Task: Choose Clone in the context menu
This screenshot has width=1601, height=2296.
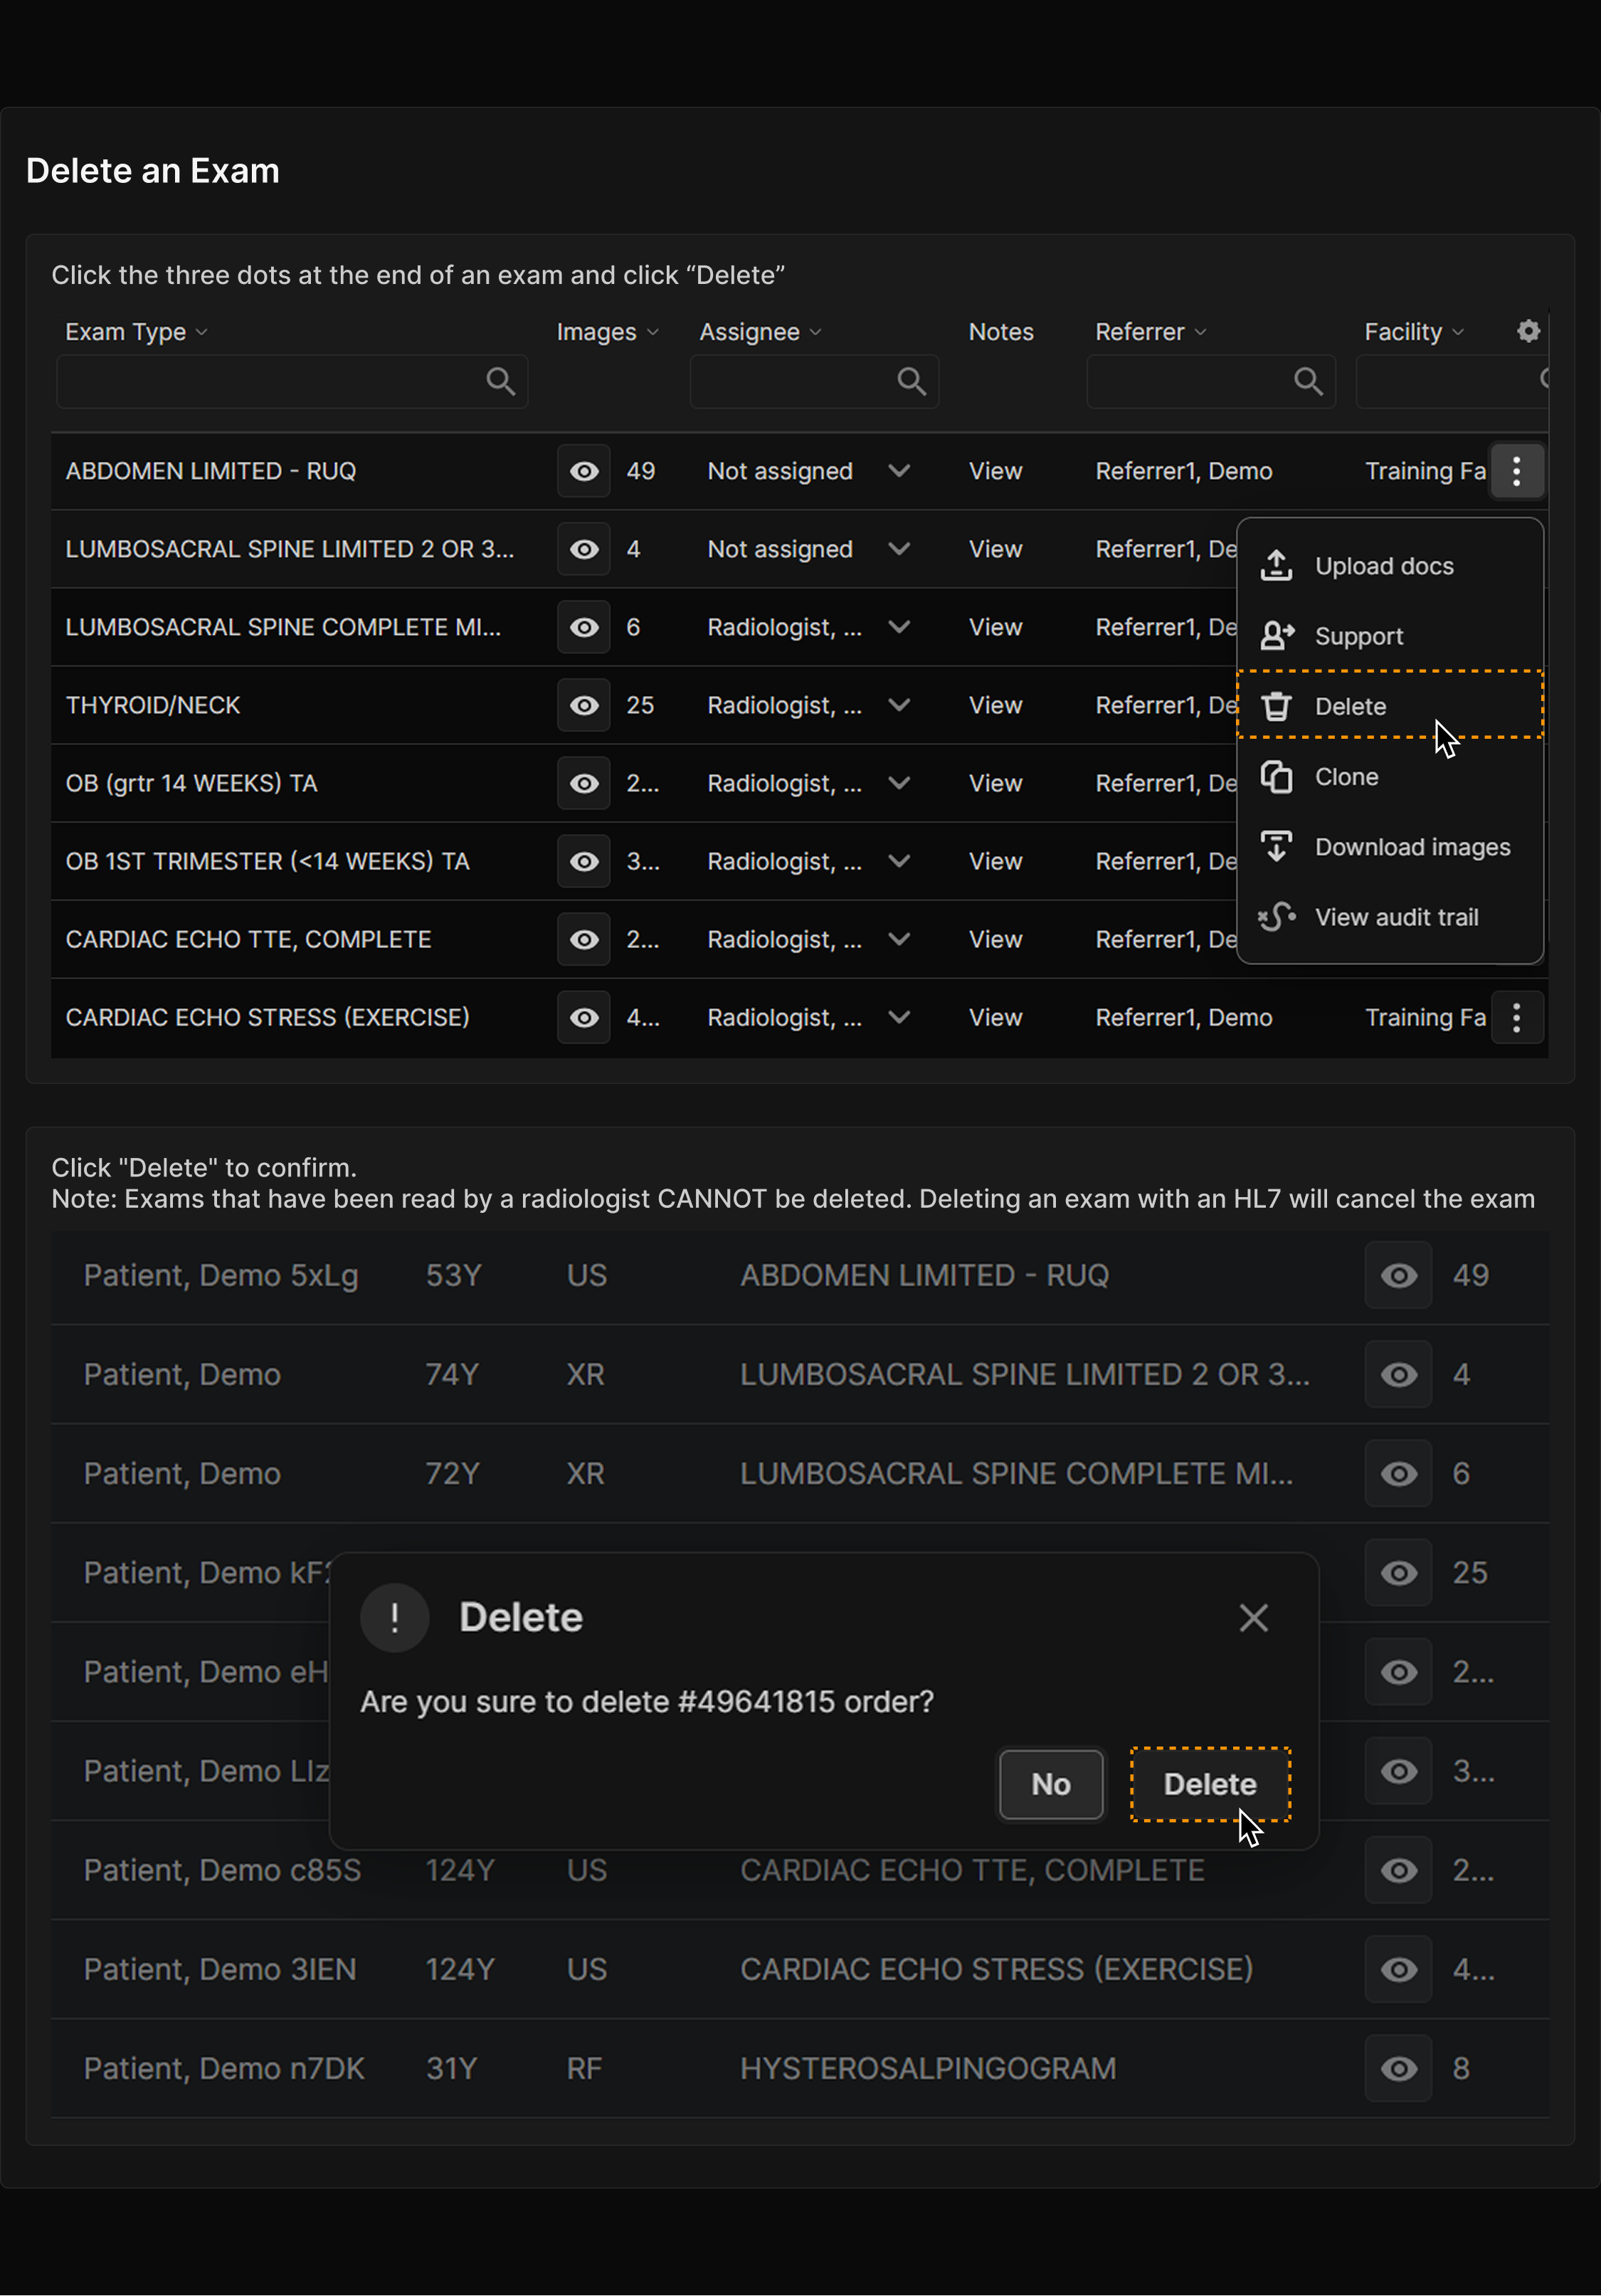Action: pos(1390,777)
